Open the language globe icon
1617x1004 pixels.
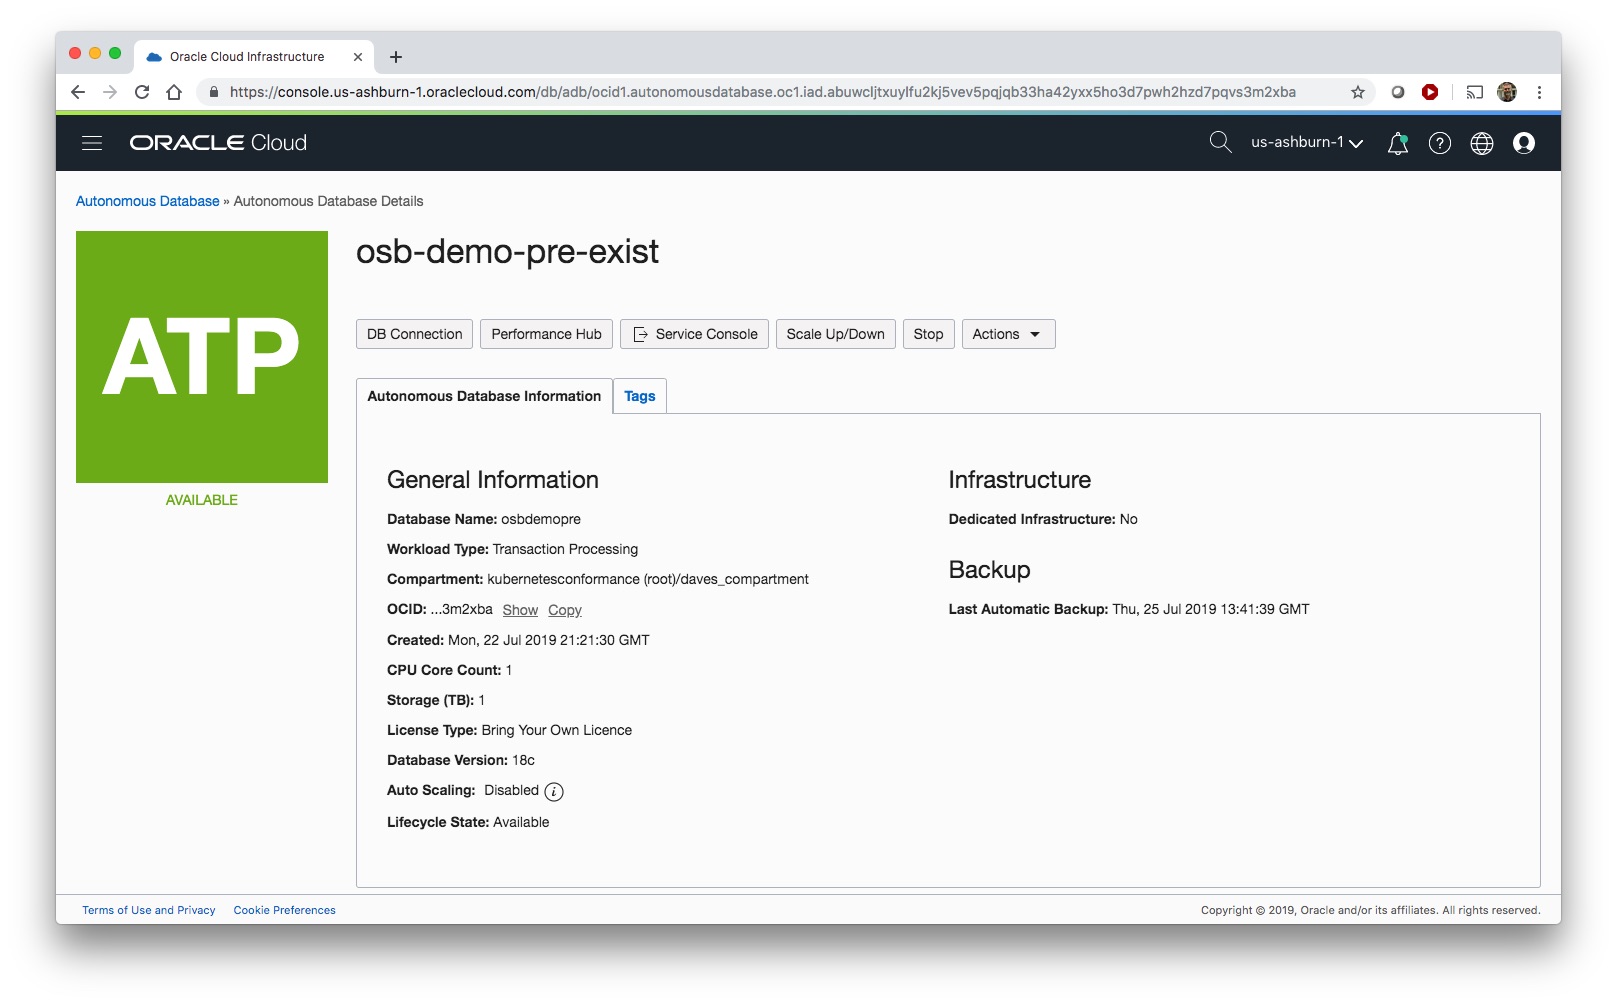point(1481,143)
